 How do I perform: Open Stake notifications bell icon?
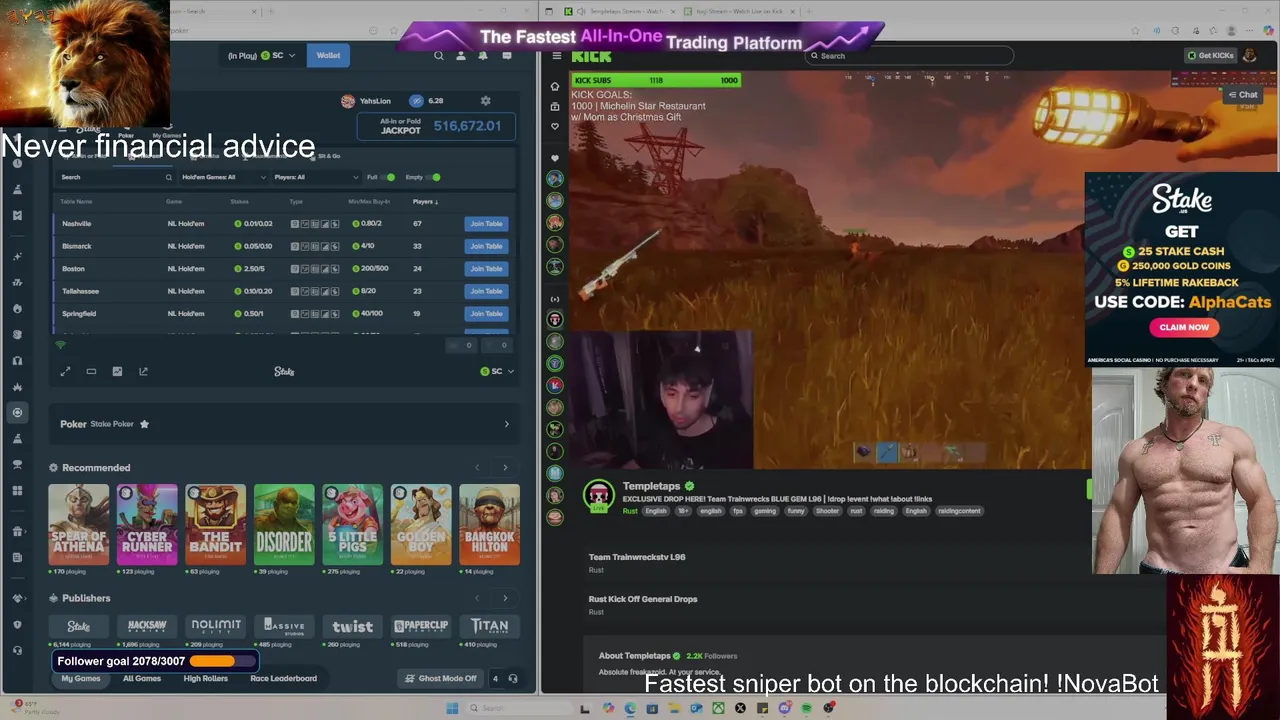[483, 56]
